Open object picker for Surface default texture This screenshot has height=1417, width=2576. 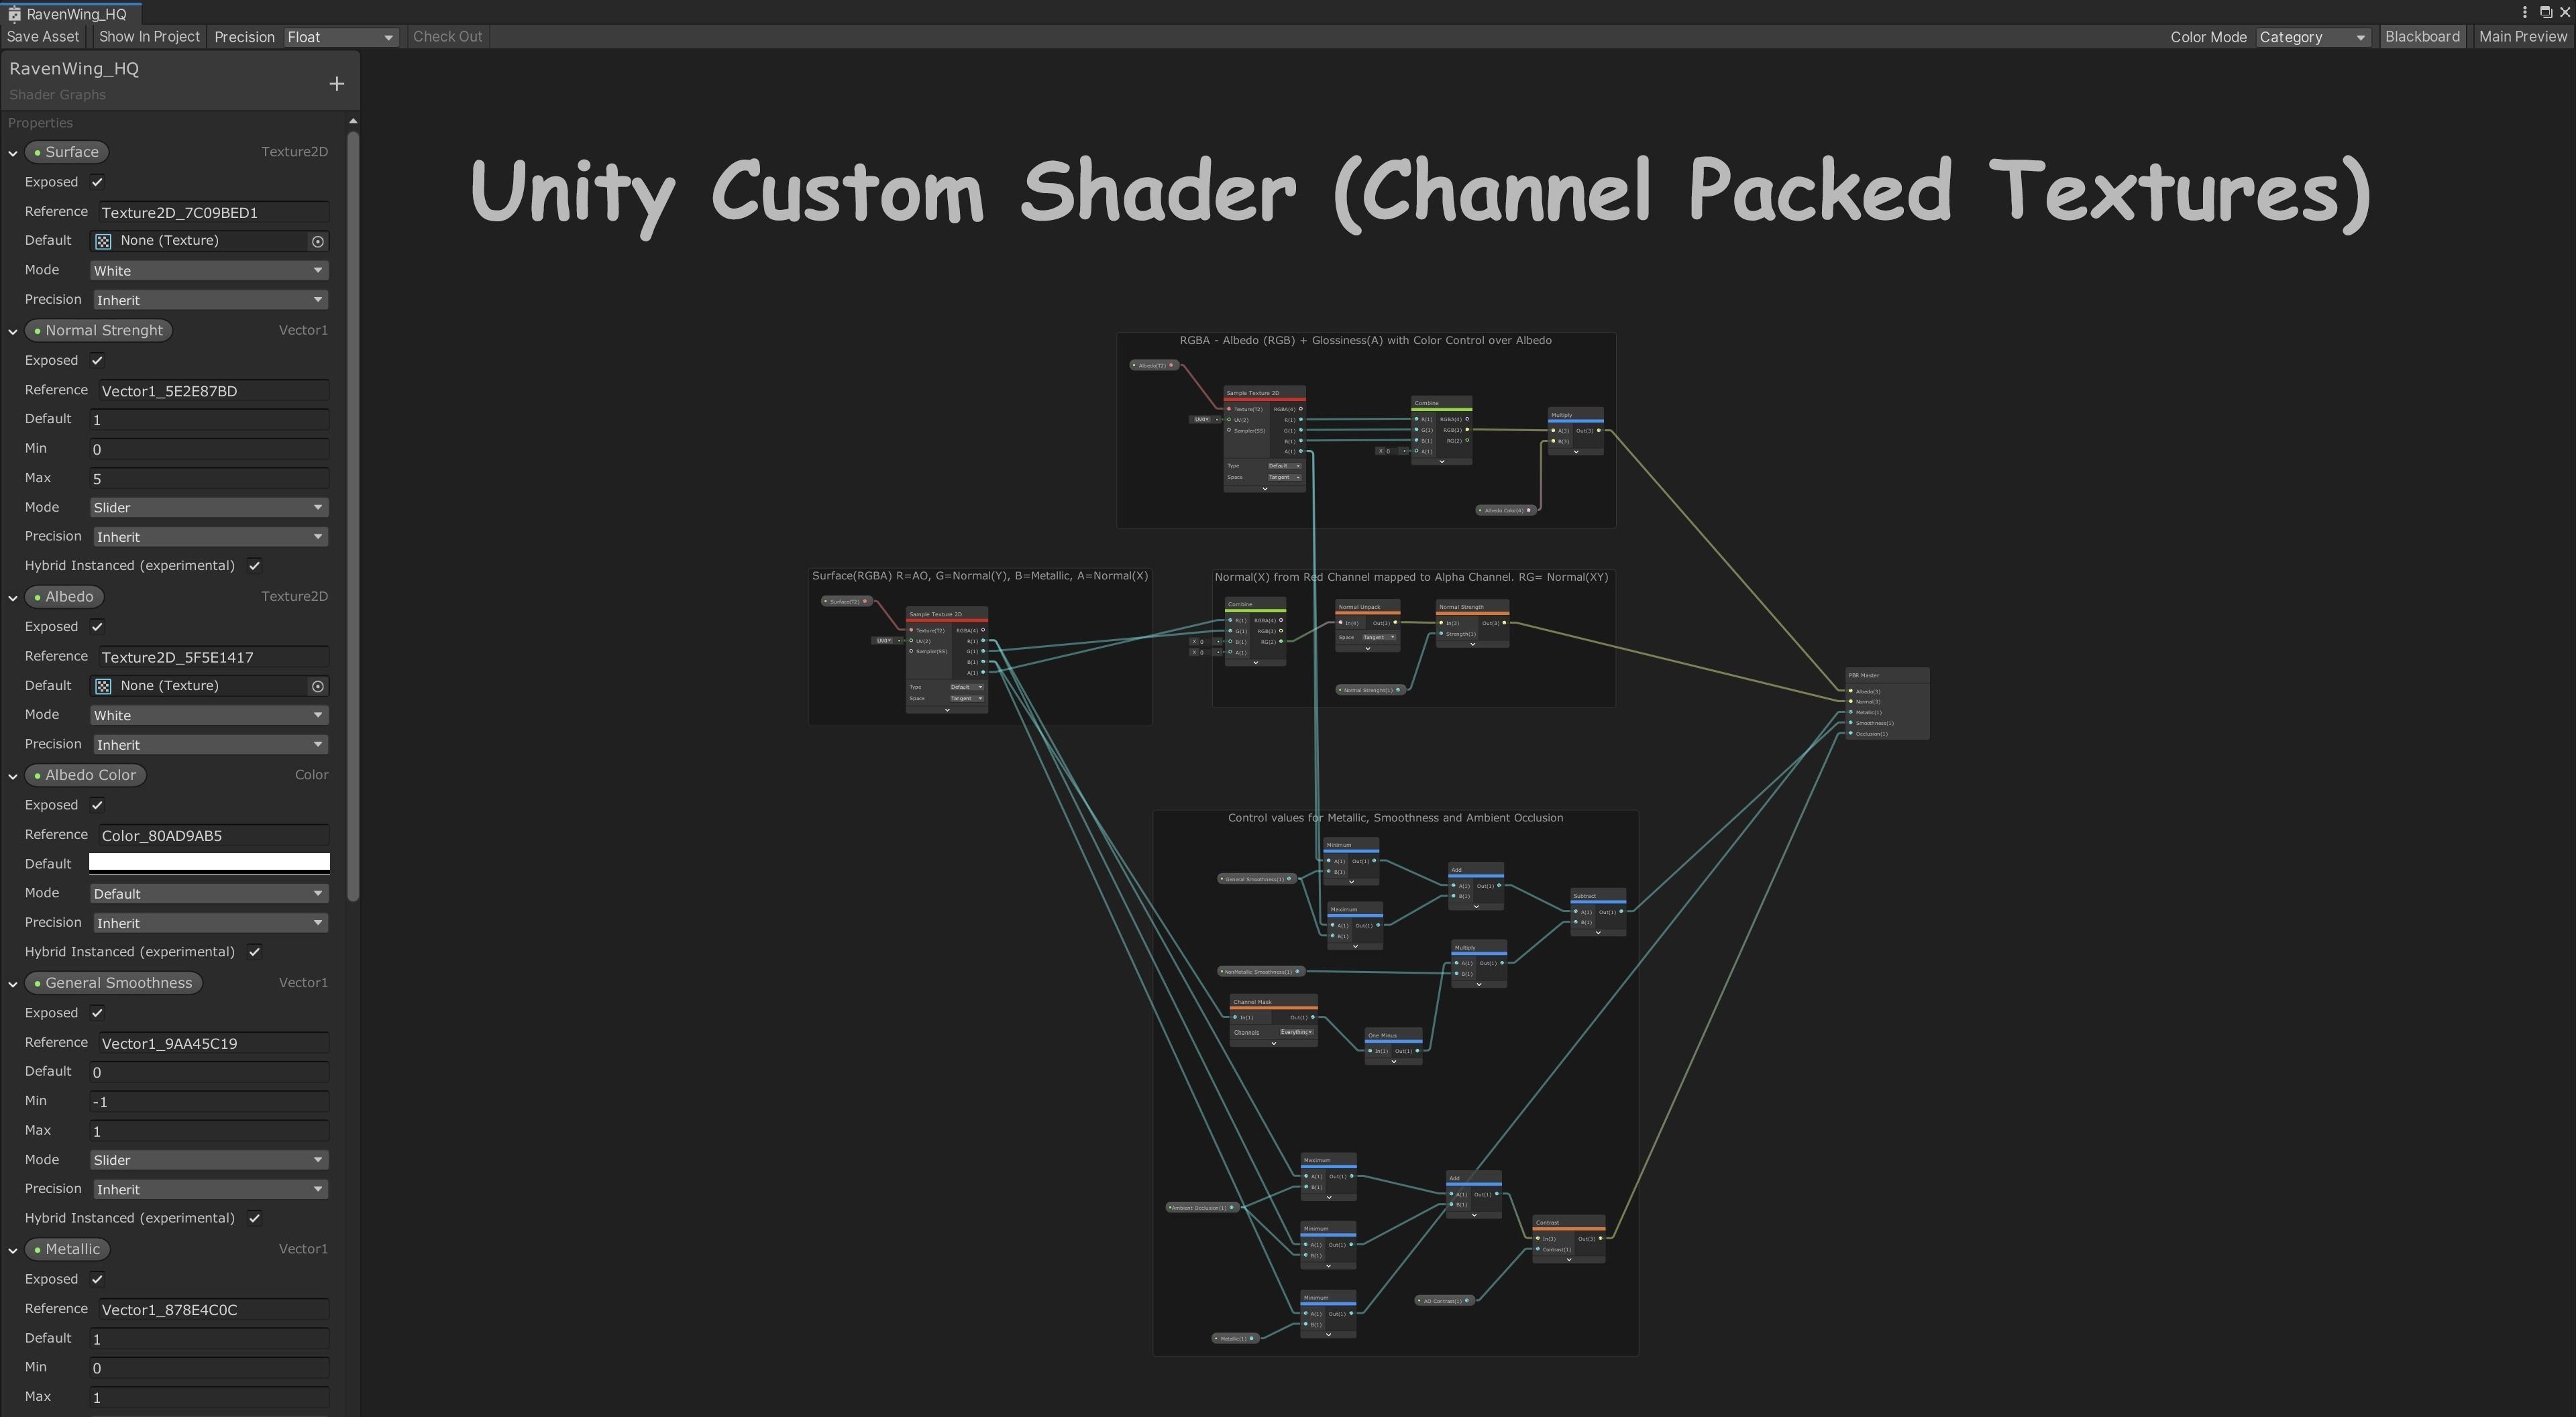[x=318, y=241]
